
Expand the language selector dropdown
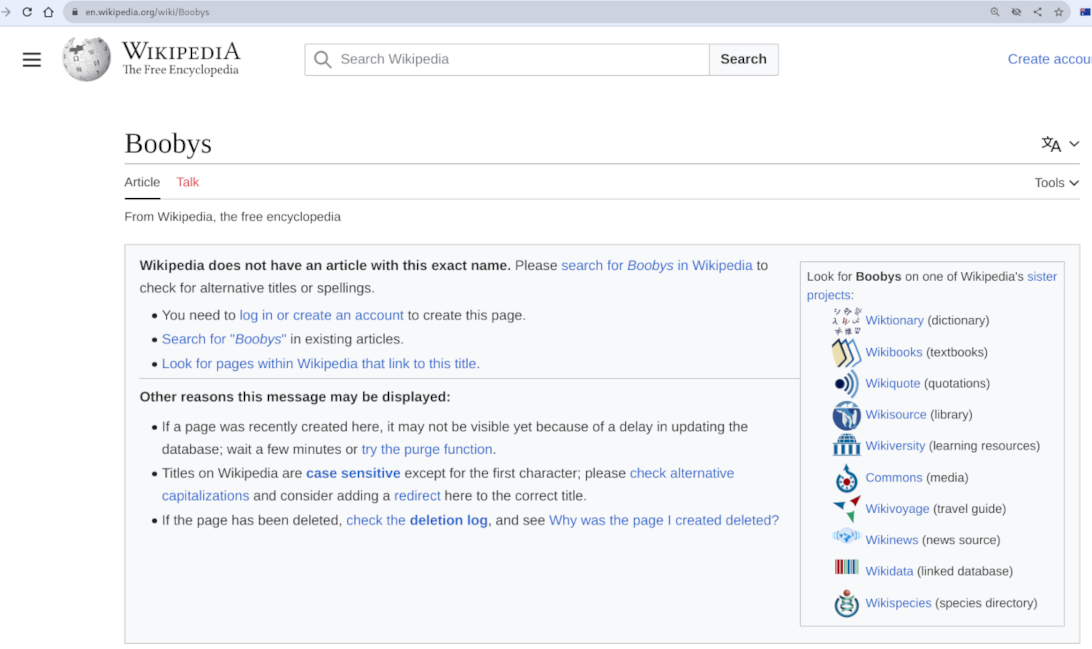(x=1060, y=144)
